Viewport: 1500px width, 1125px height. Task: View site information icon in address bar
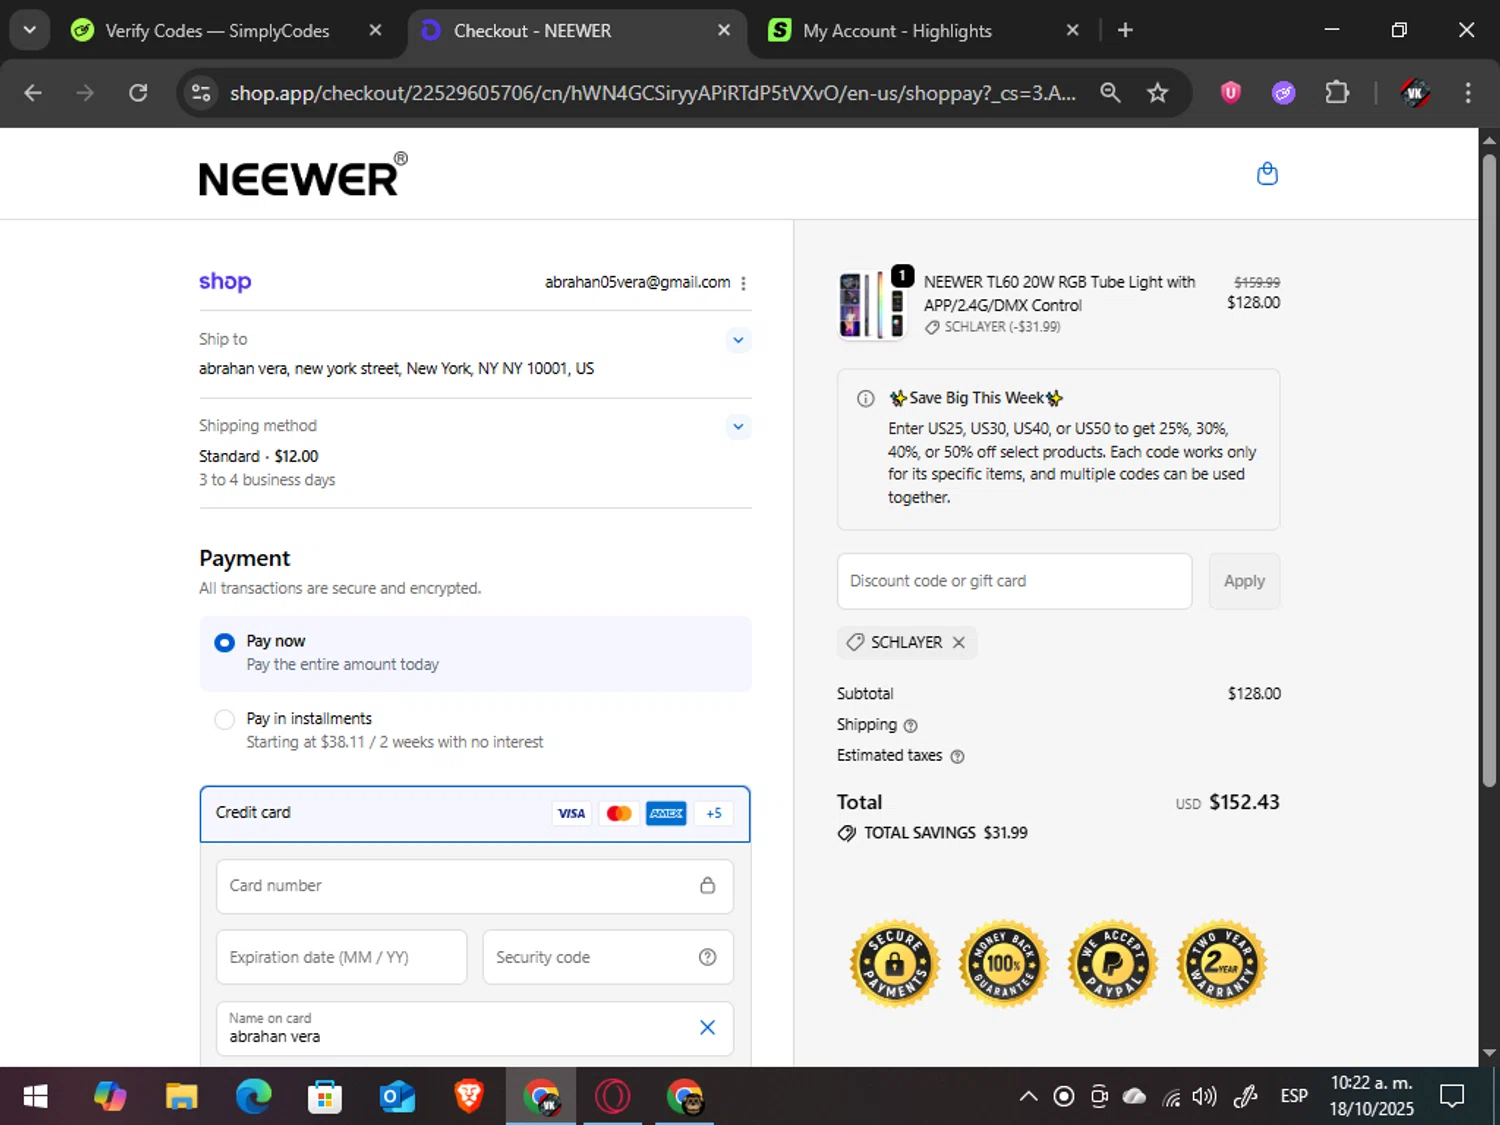pos(201,93)
